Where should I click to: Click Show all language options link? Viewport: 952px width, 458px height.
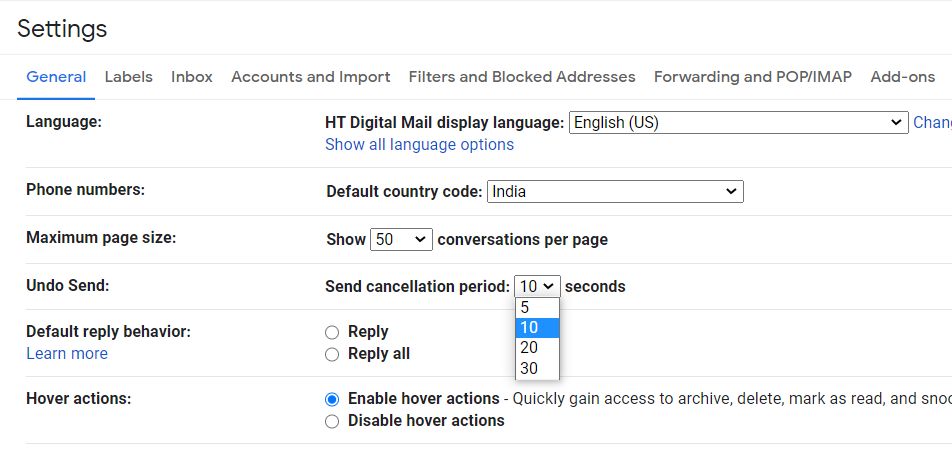420,145
